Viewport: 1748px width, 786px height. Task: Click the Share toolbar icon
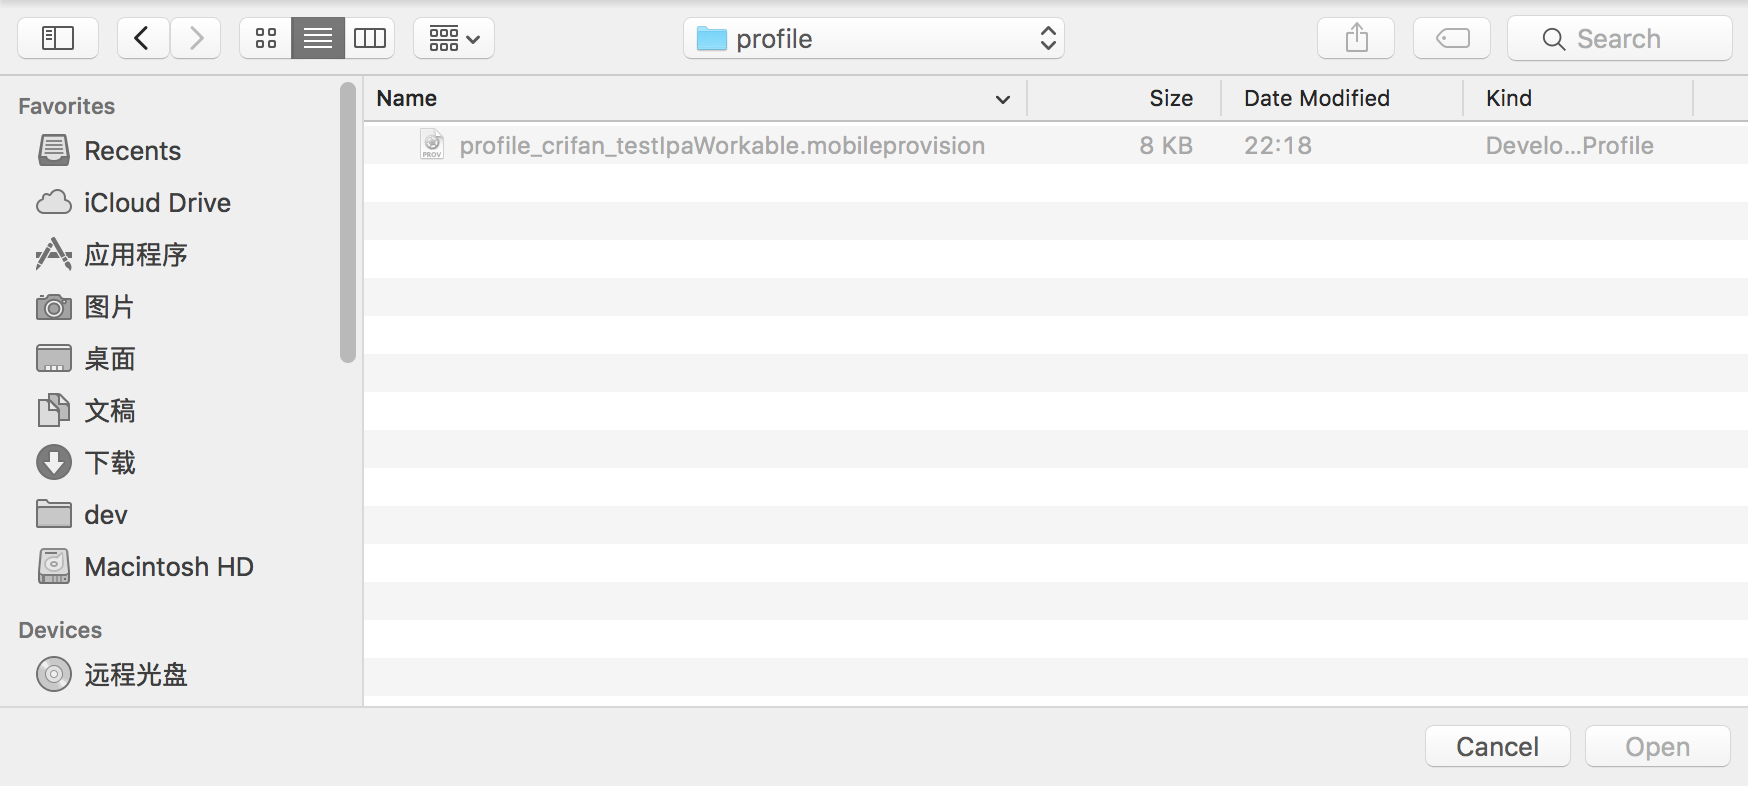tap(1356, 39)
